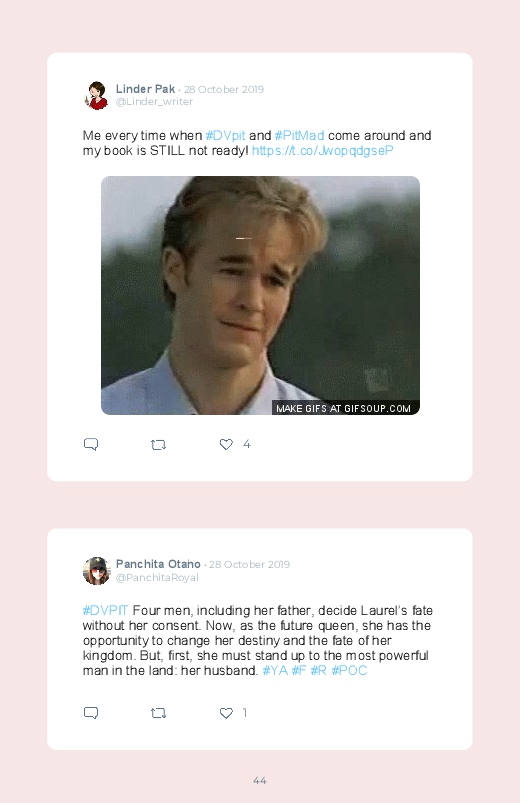
Task: Open the #POC hashtag
Action: [349, 670]
